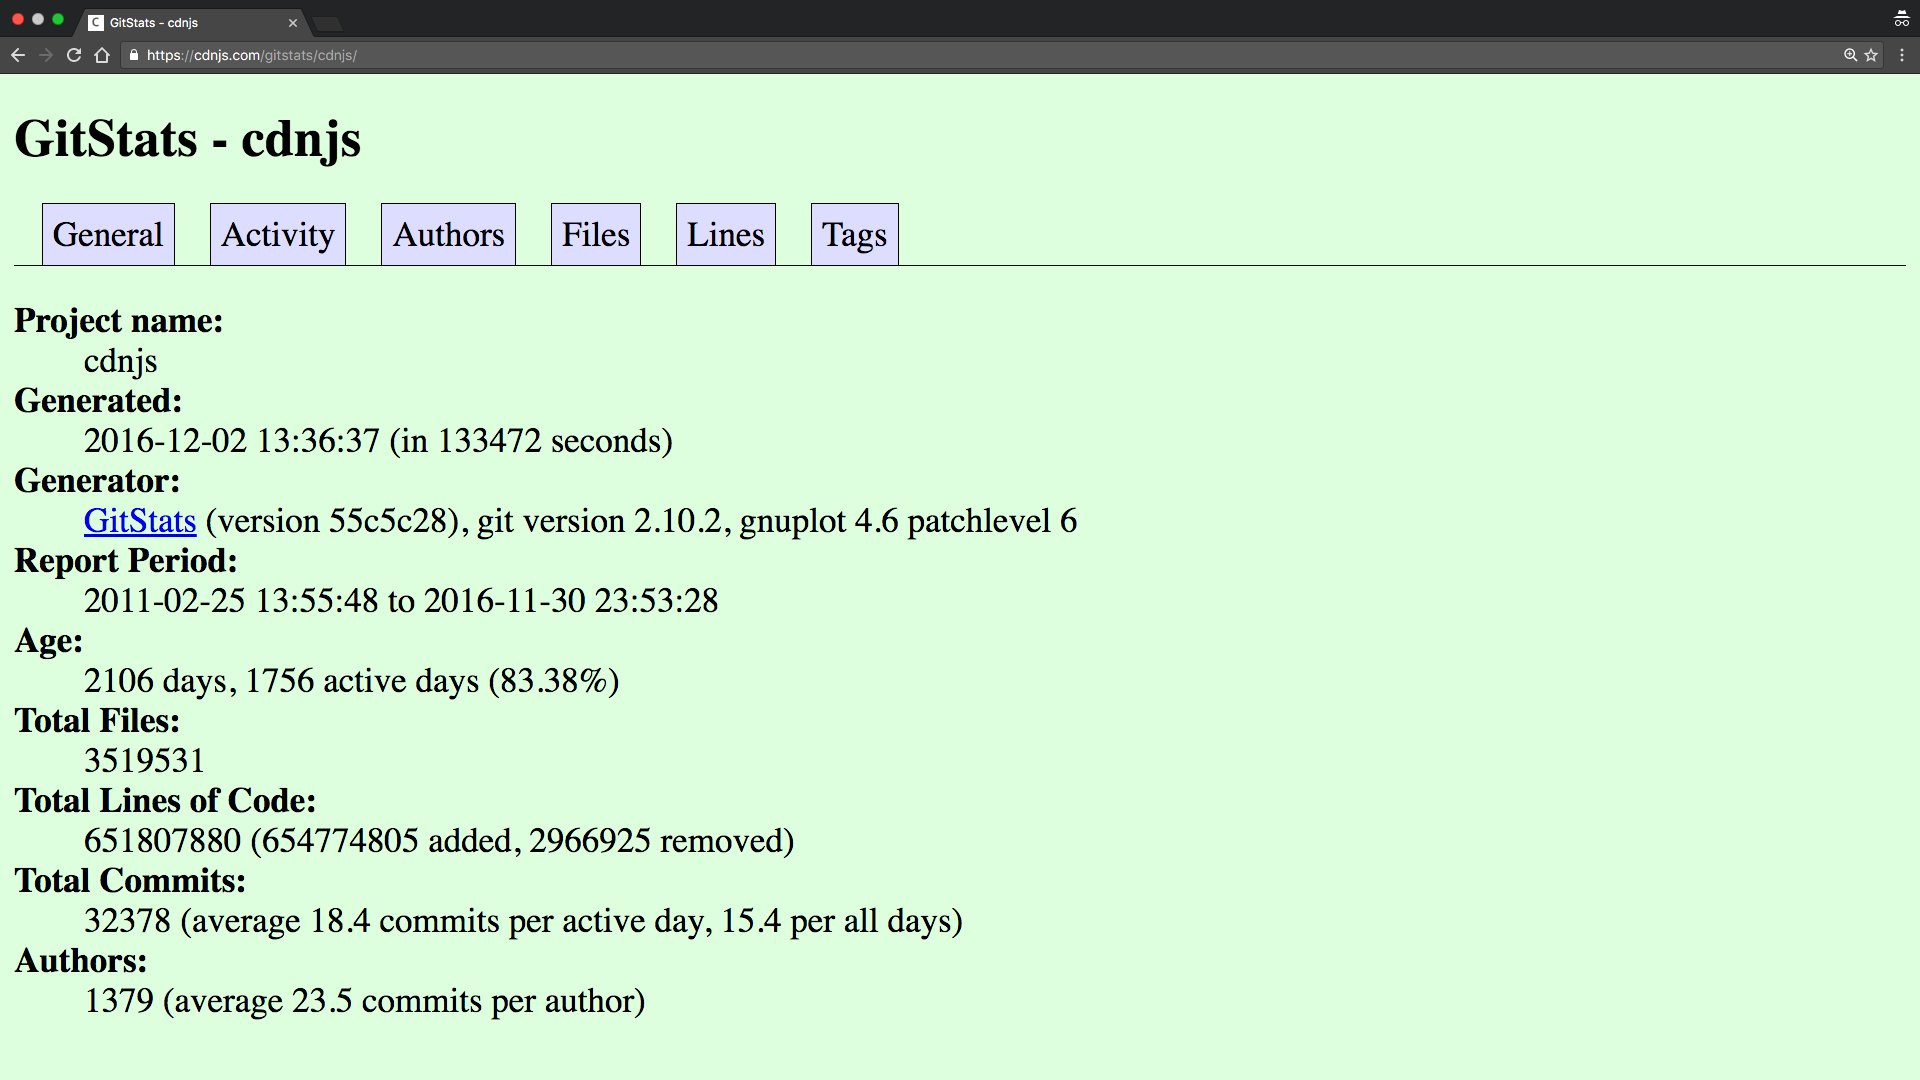The image size is (1920, 1080).
Task: Click the '1379 (average 23.5 commits per author)' text
Action: pyautogui.click(x=365, y=1001)
